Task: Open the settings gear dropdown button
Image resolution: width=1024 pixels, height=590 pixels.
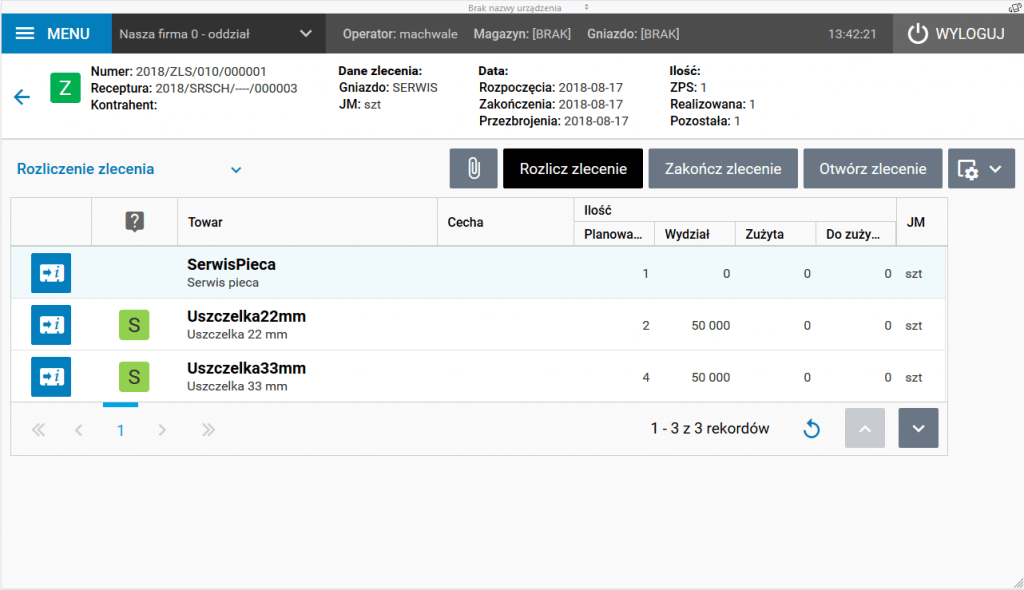Action: coord(981,169)
